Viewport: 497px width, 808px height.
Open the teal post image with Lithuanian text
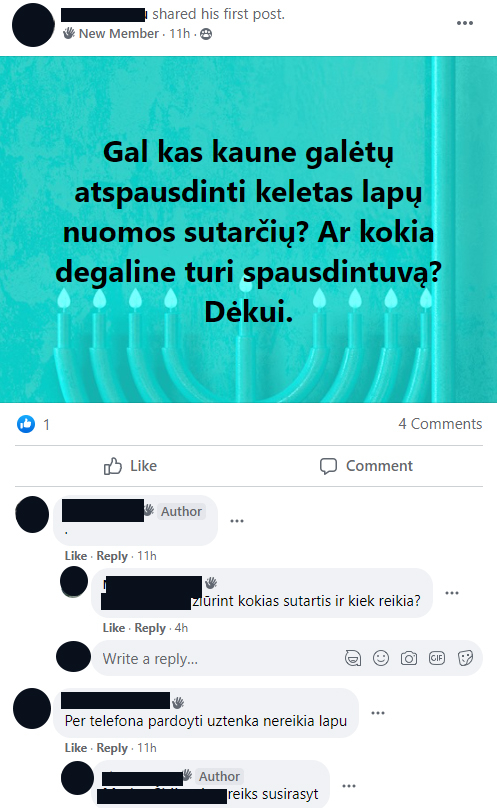[248, 229]
